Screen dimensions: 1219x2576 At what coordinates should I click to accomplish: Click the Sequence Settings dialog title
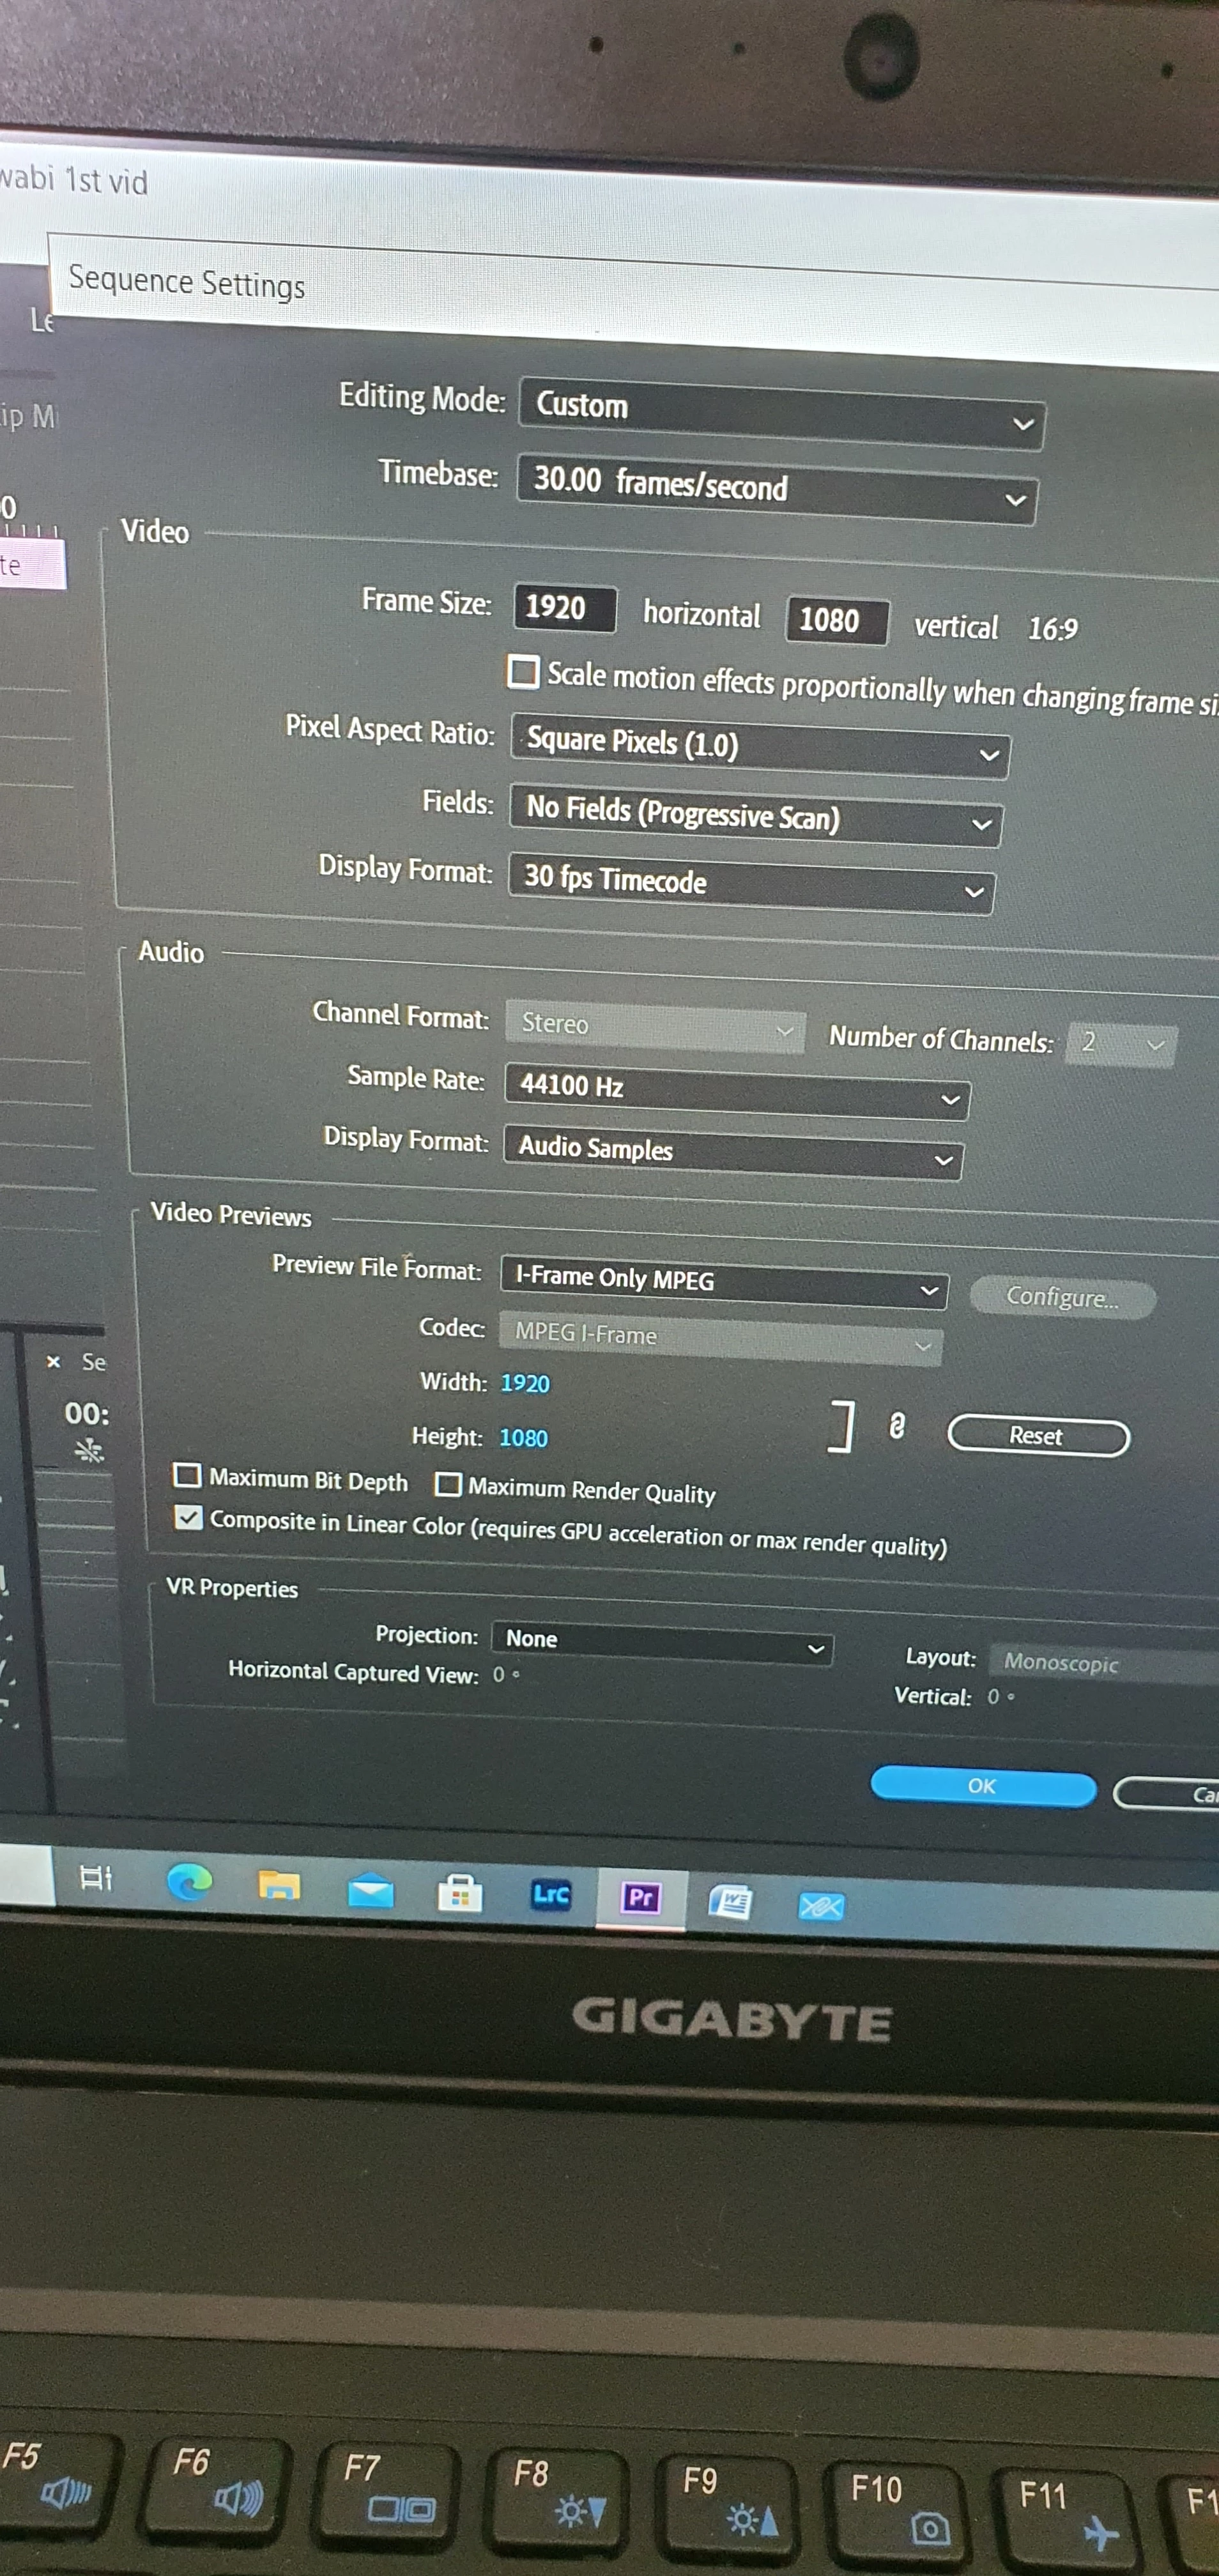tap(187, 282)
